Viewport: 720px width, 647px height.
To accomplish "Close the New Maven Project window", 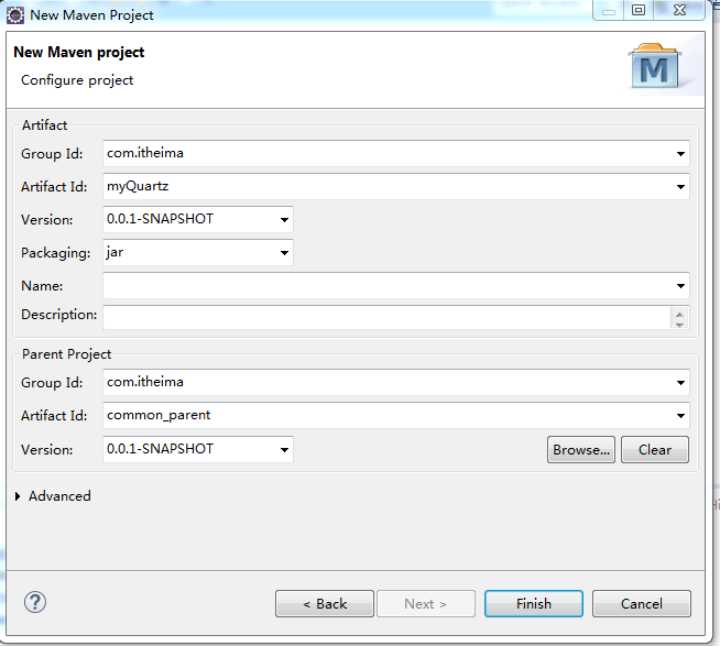I will pos(680,10).
